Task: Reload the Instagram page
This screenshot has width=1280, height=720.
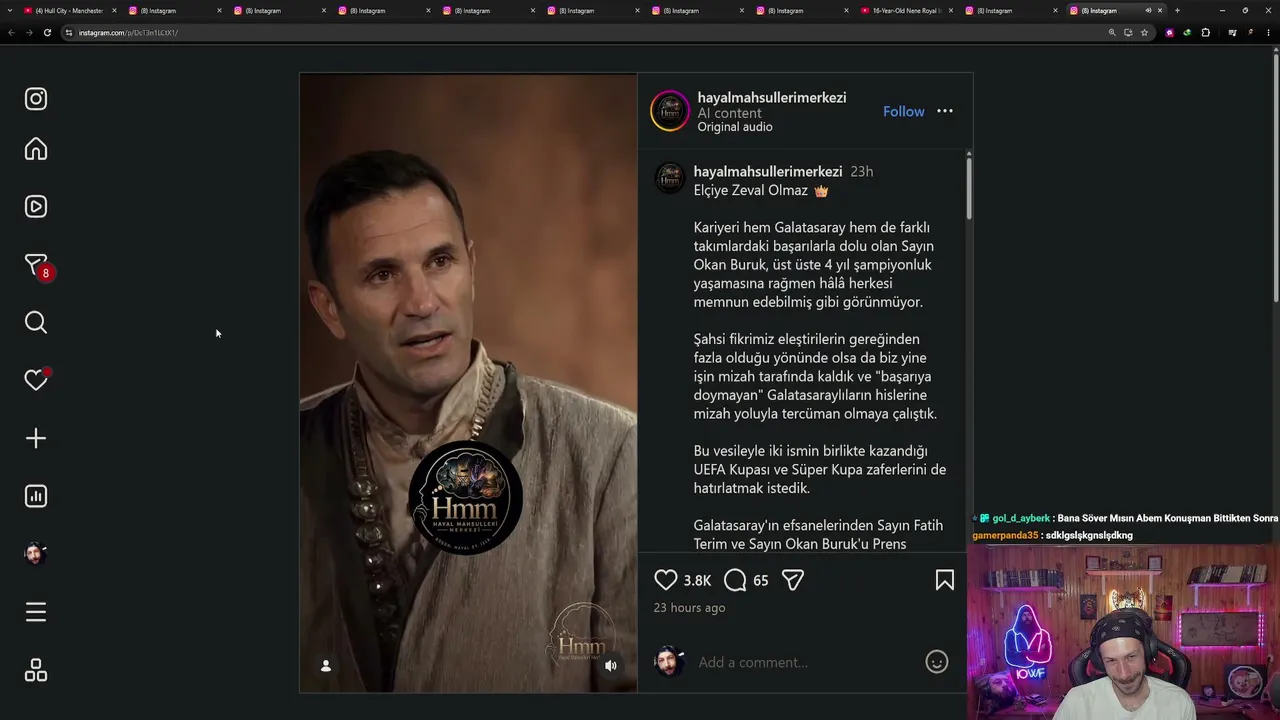Action: tap(47, 32)
